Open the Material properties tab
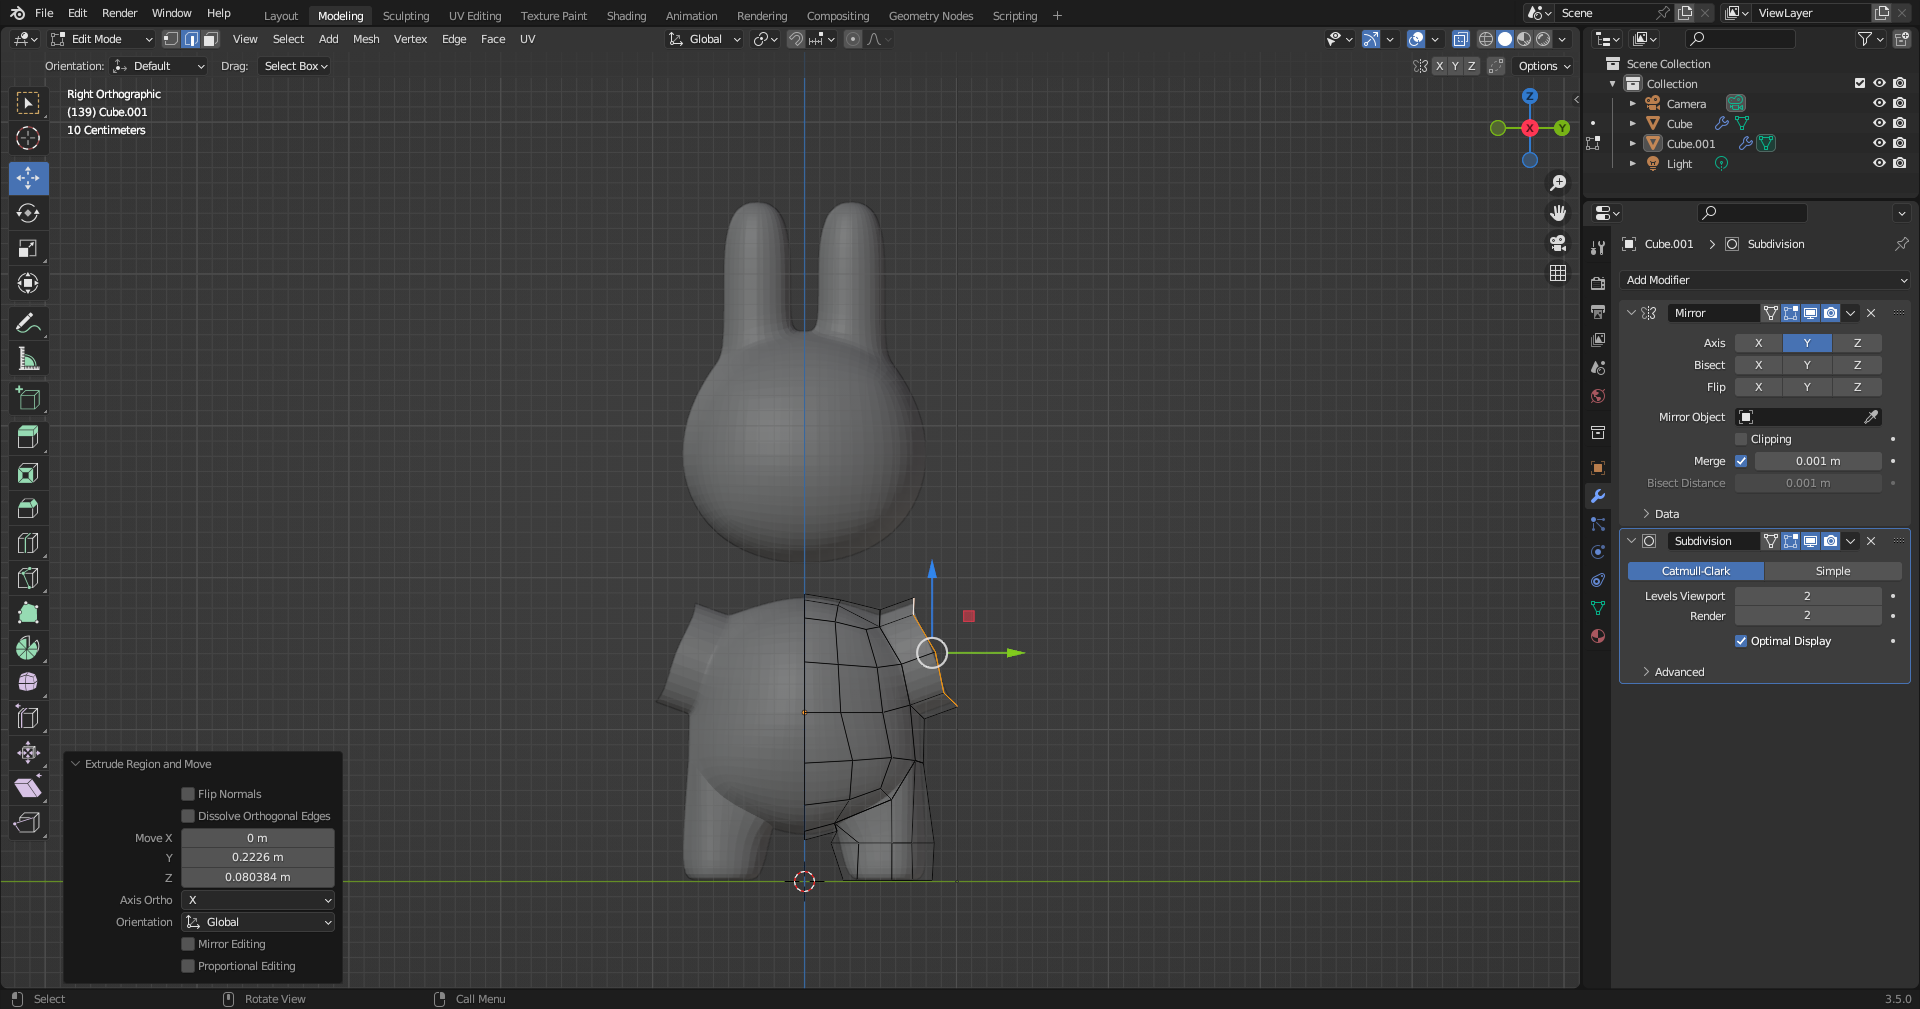 (x=1598, y=636)
